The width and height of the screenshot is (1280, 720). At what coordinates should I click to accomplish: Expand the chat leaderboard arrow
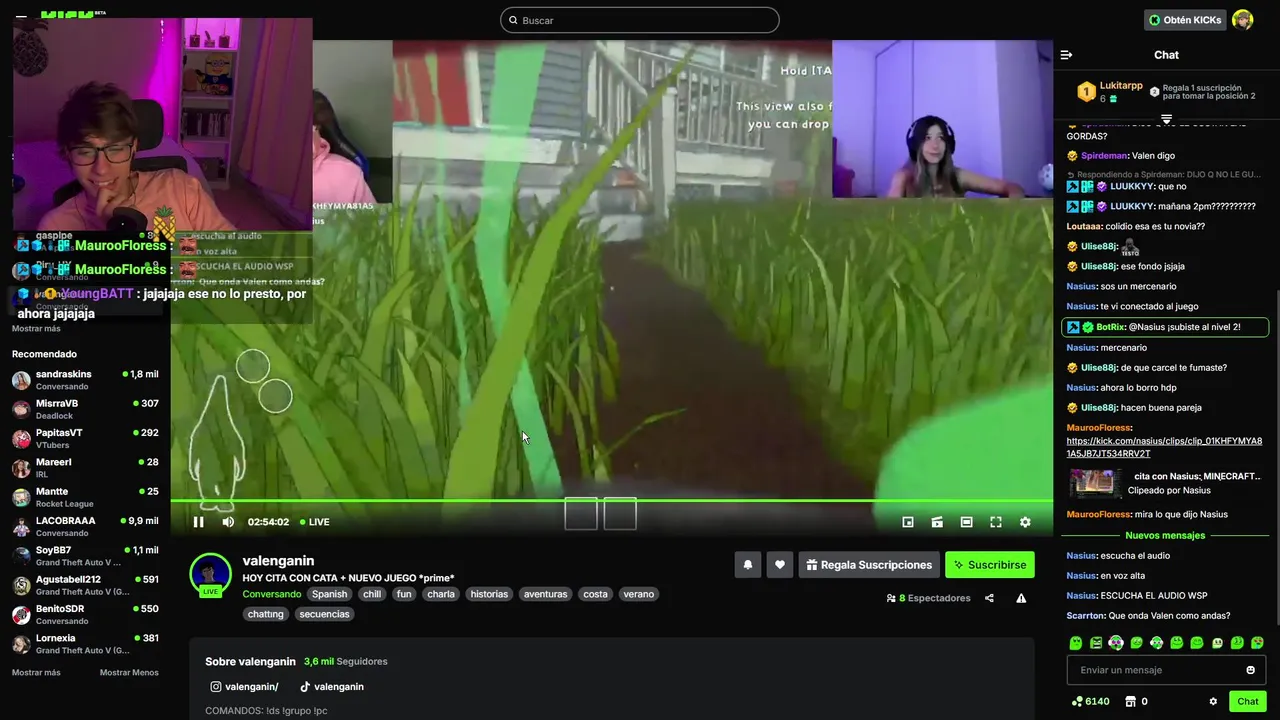click(1166, 119)
